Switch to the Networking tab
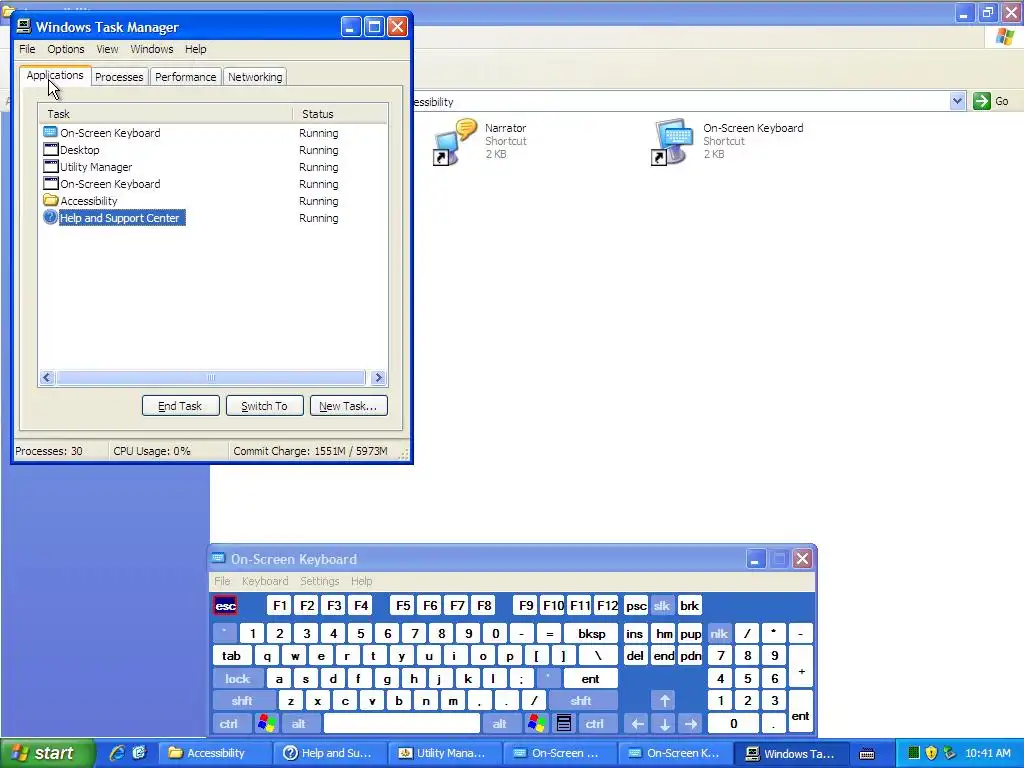 pyautogui.click(x=255, y=77)
